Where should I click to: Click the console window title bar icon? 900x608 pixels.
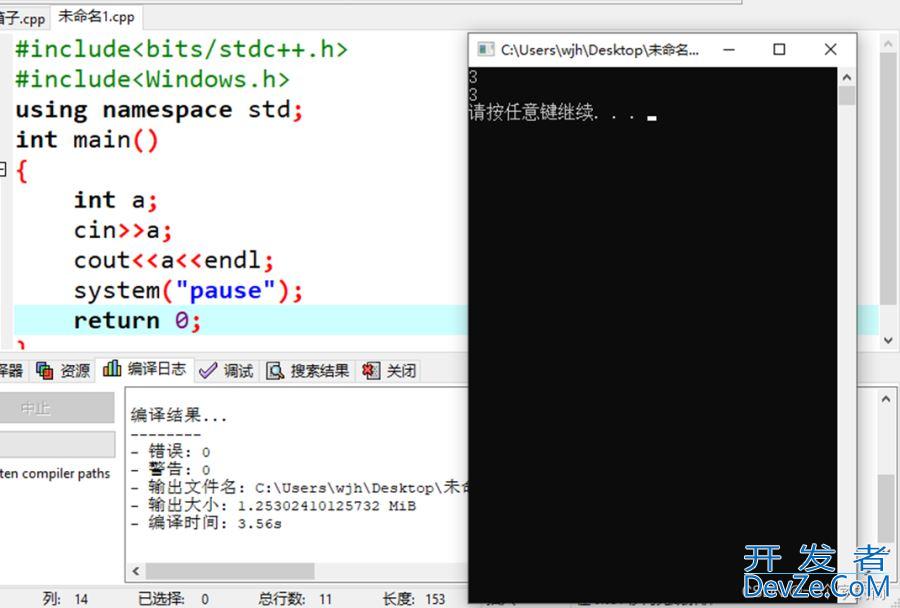click(x=486, y=49)
